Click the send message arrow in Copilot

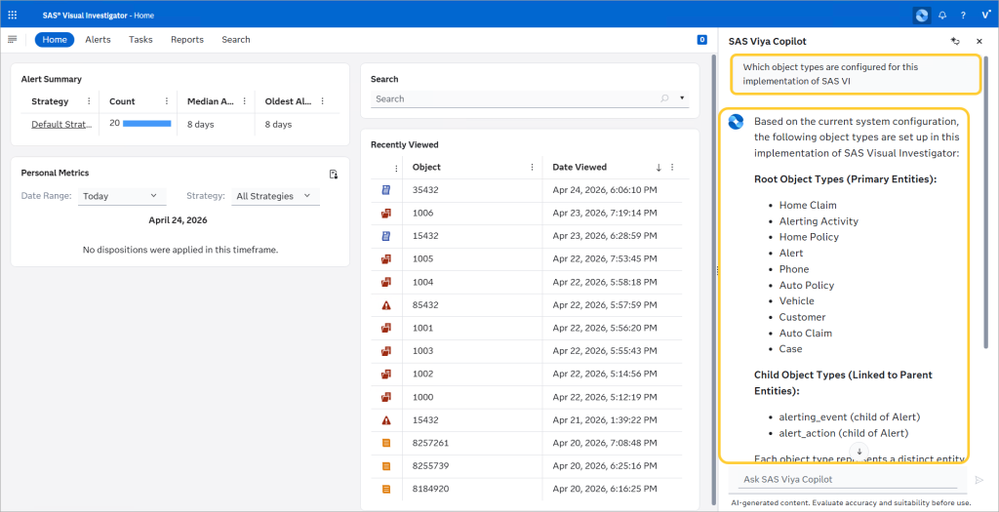pos(979,480)
